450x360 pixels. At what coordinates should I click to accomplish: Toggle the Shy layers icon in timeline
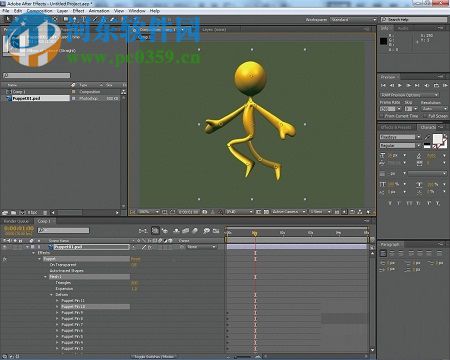(x=176, y=231)
